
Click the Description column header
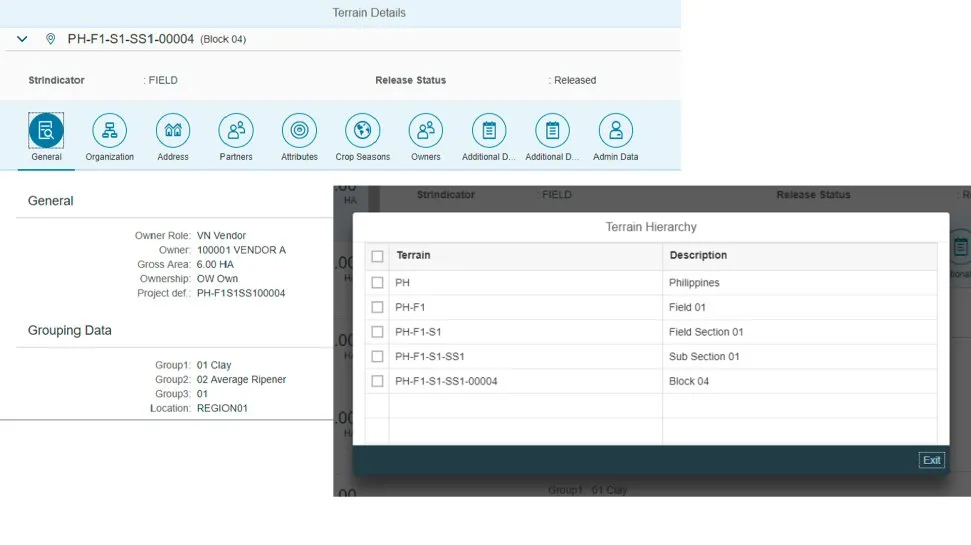pos(698,256)
